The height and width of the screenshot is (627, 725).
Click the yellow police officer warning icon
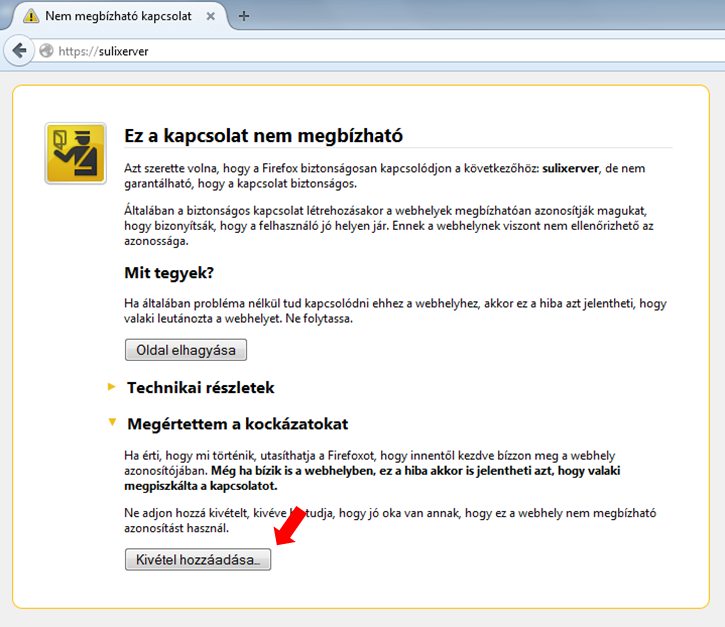[x=75, y=153]
